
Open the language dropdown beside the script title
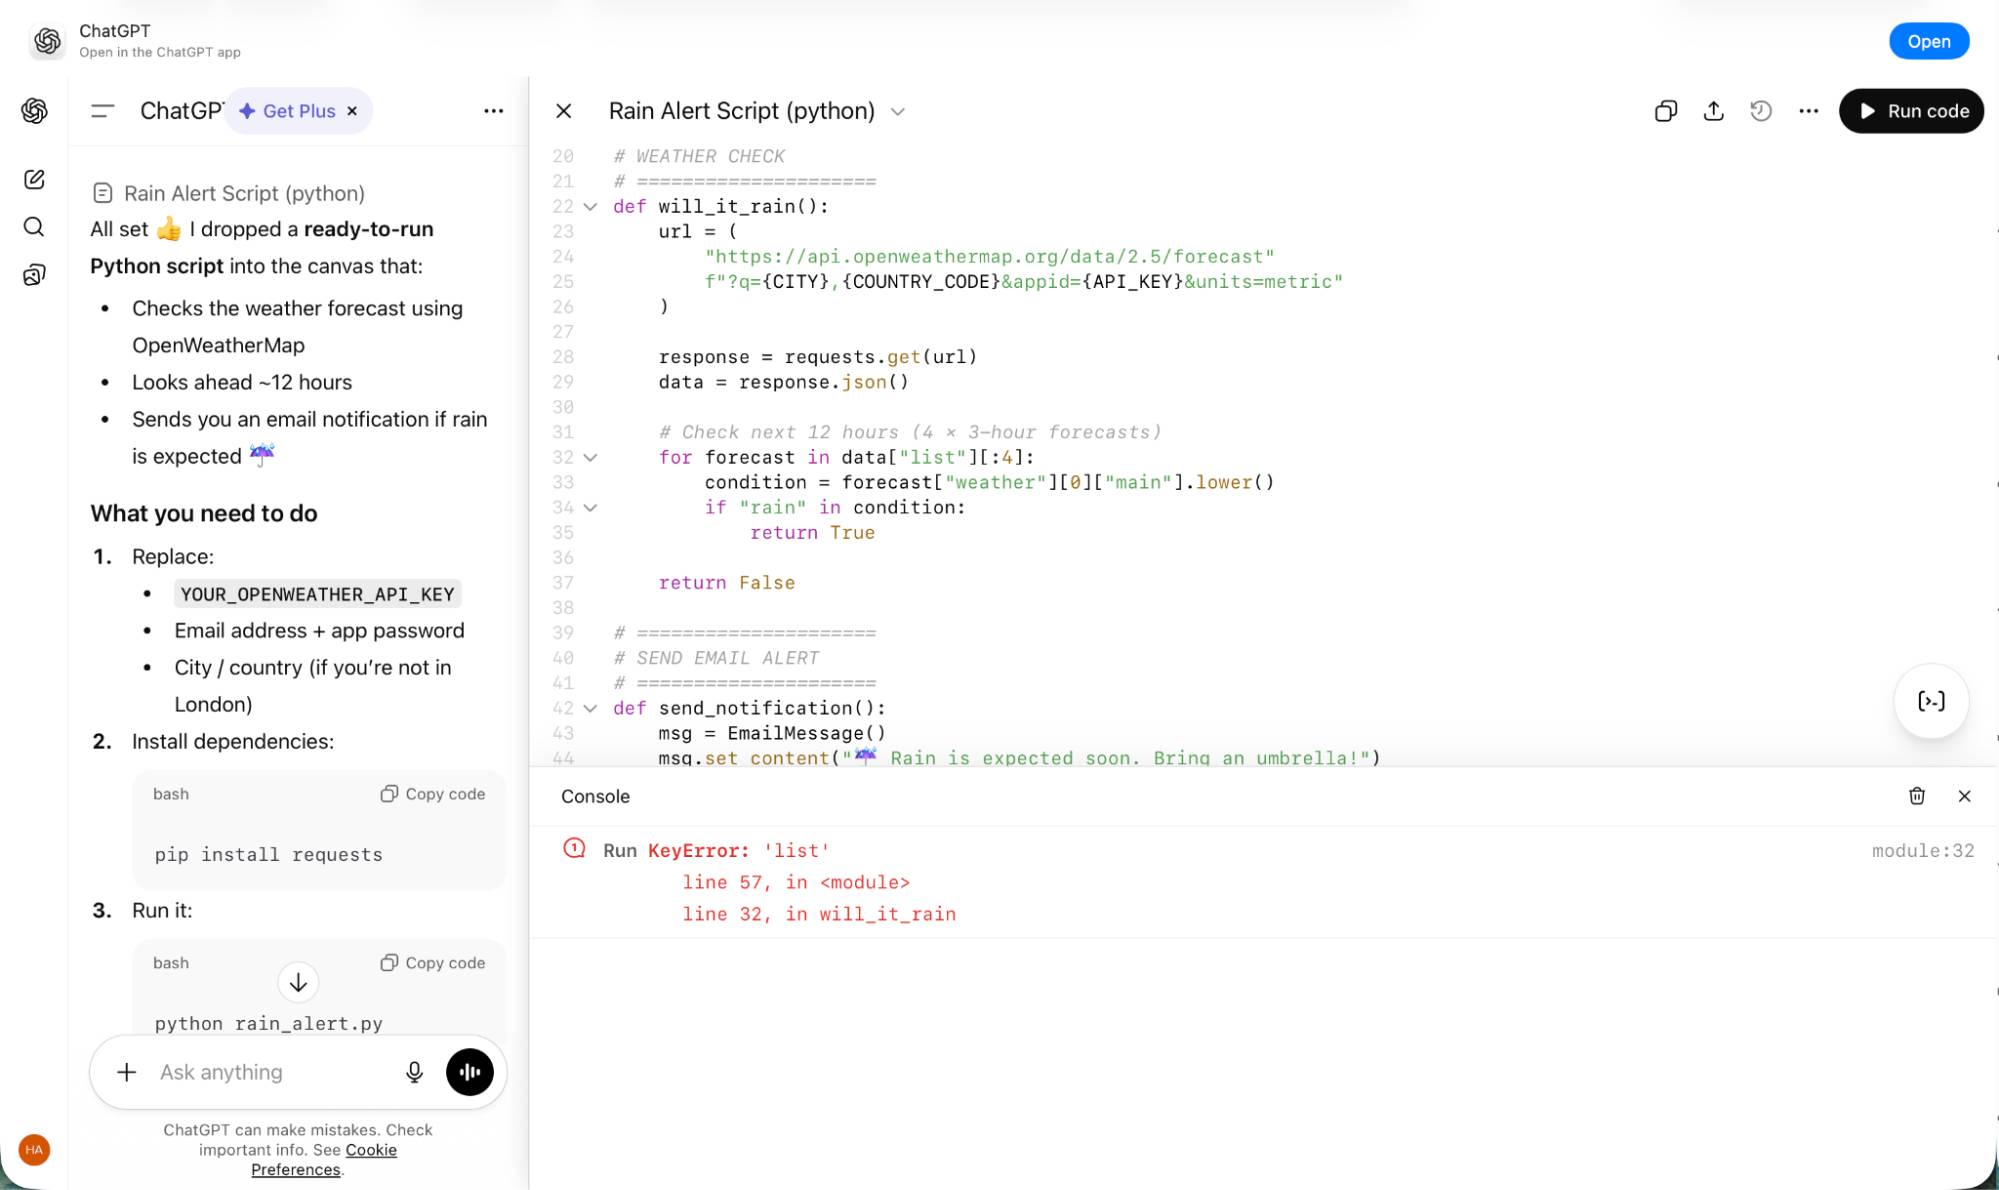pos(897,112)
